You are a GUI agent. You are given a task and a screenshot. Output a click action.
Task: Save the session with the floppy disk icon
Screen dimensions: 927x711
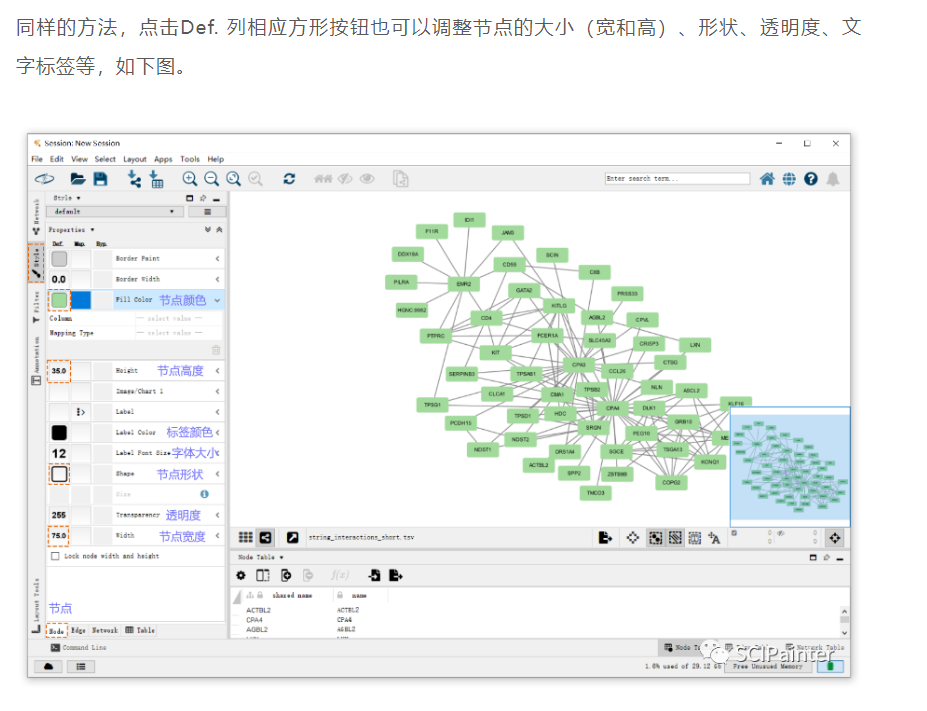pyautogui.click(x=101, y=178)
